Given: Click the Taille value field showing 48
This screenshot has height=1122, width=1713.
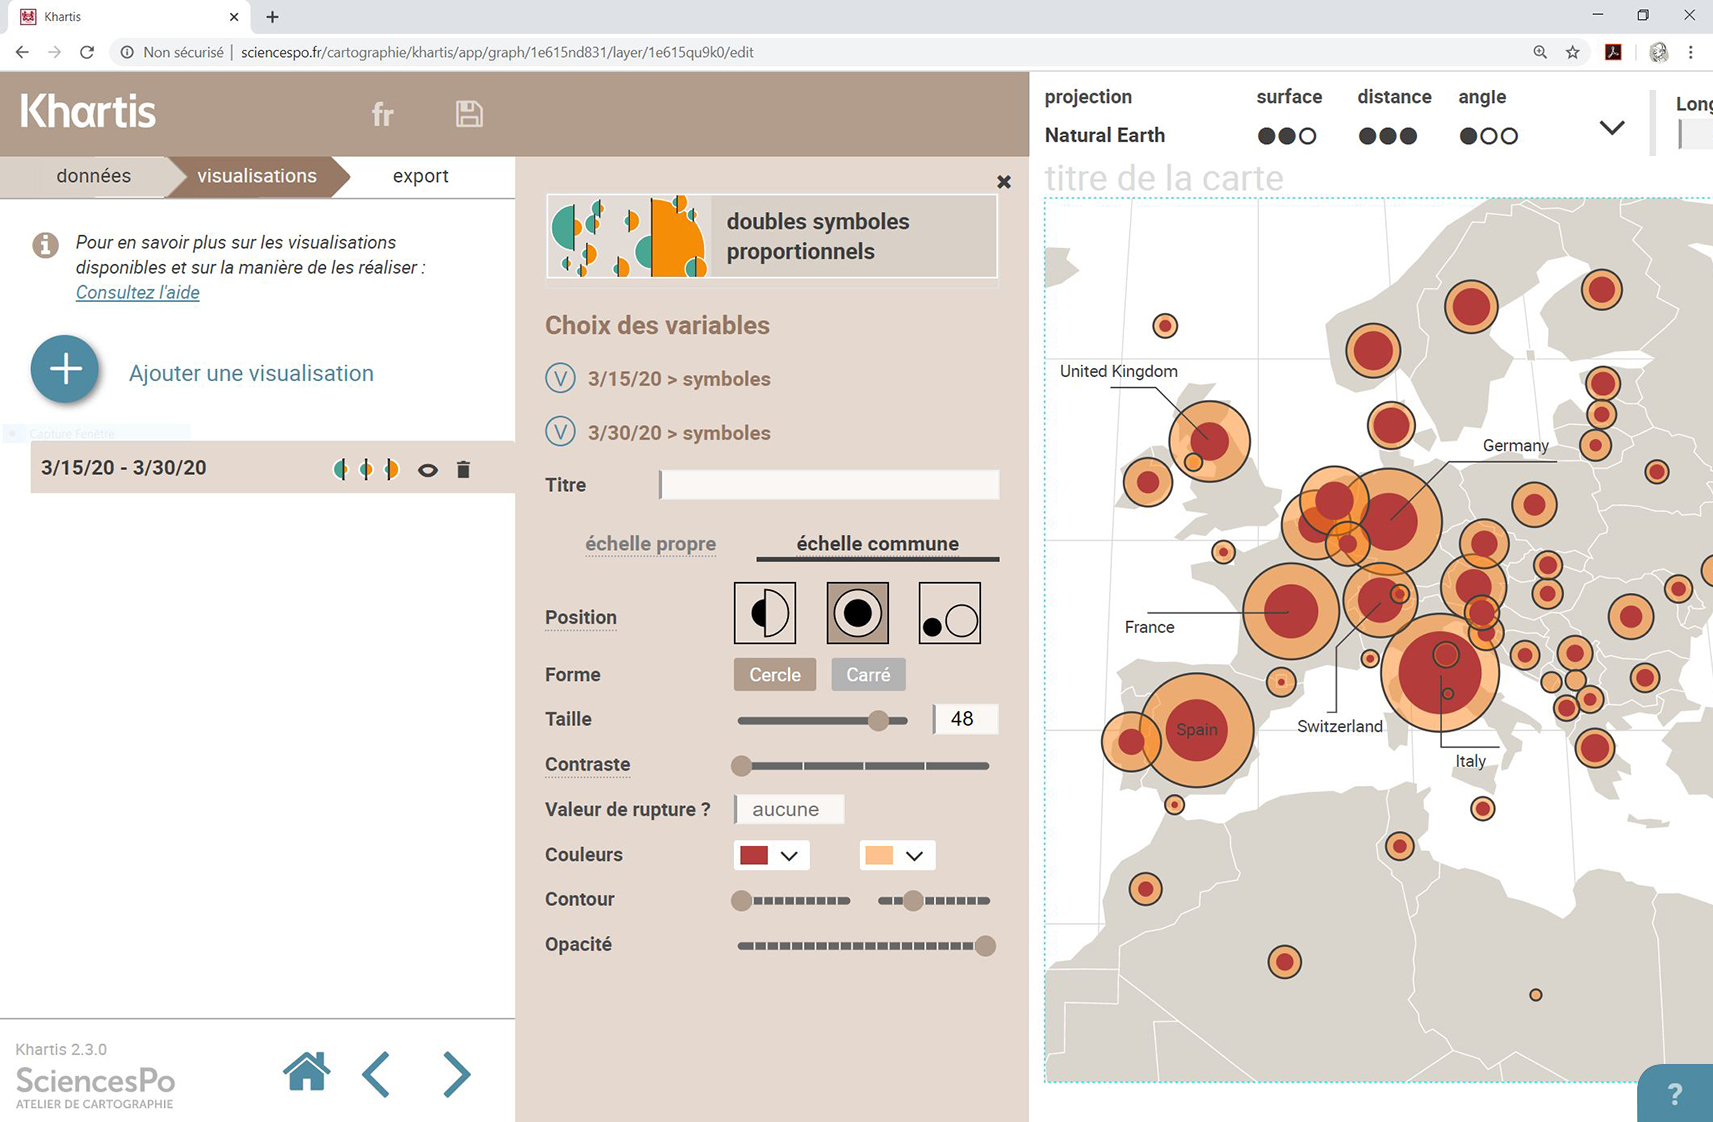Looking at the screenshot, I should point(965,719).
